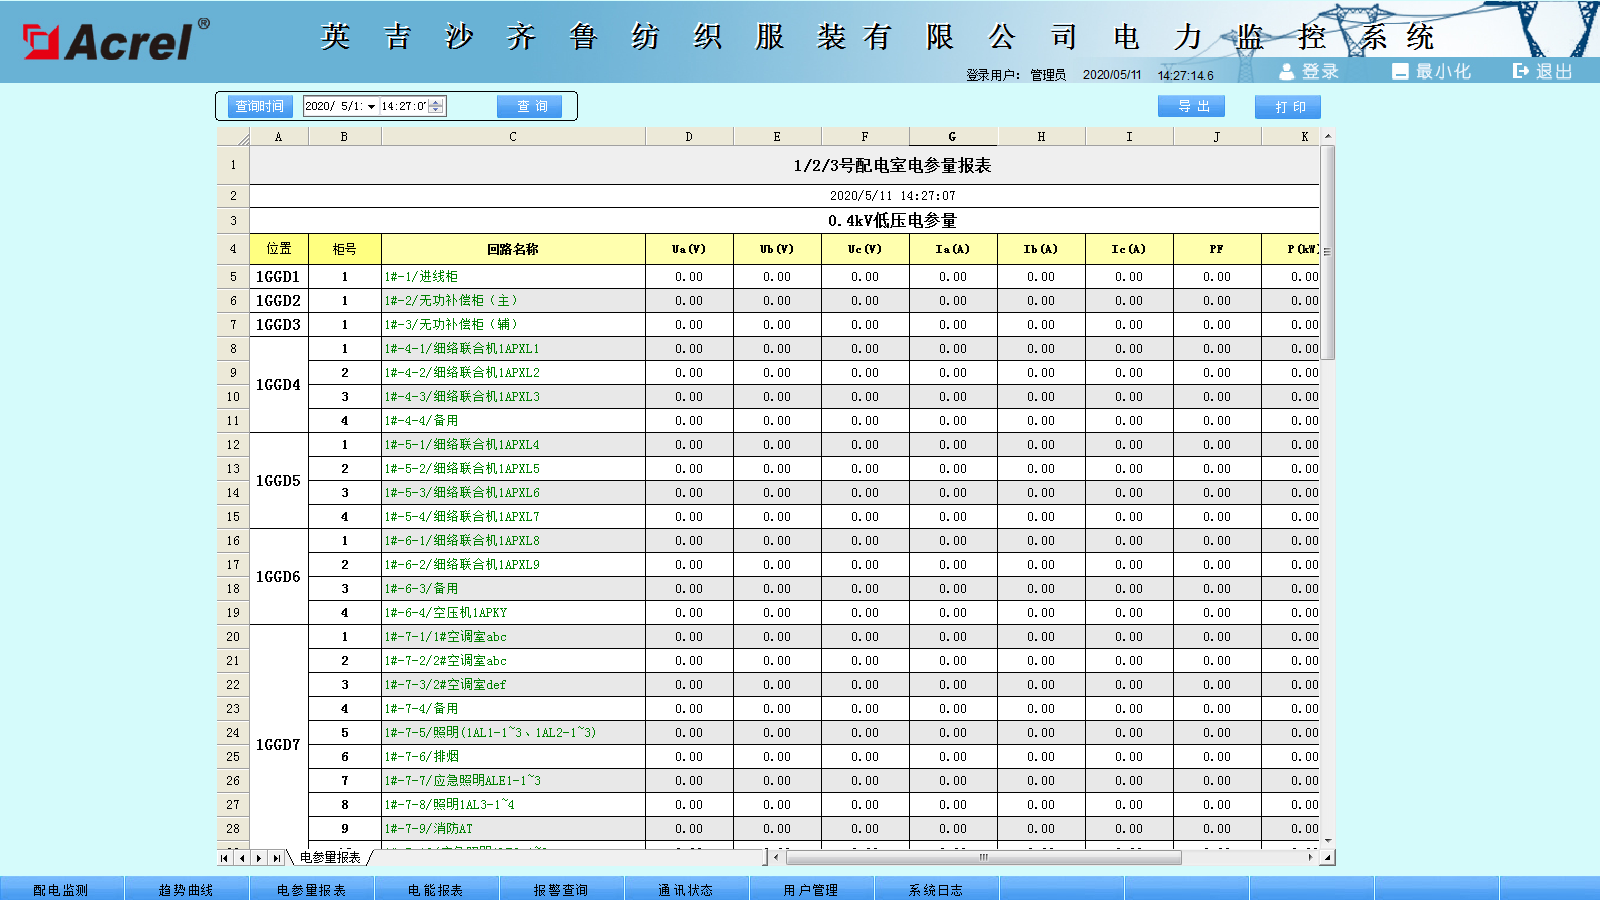Click the vertical scrollbar down arrow
This screenshot has width=1600, height=900.
(1328, 842)
